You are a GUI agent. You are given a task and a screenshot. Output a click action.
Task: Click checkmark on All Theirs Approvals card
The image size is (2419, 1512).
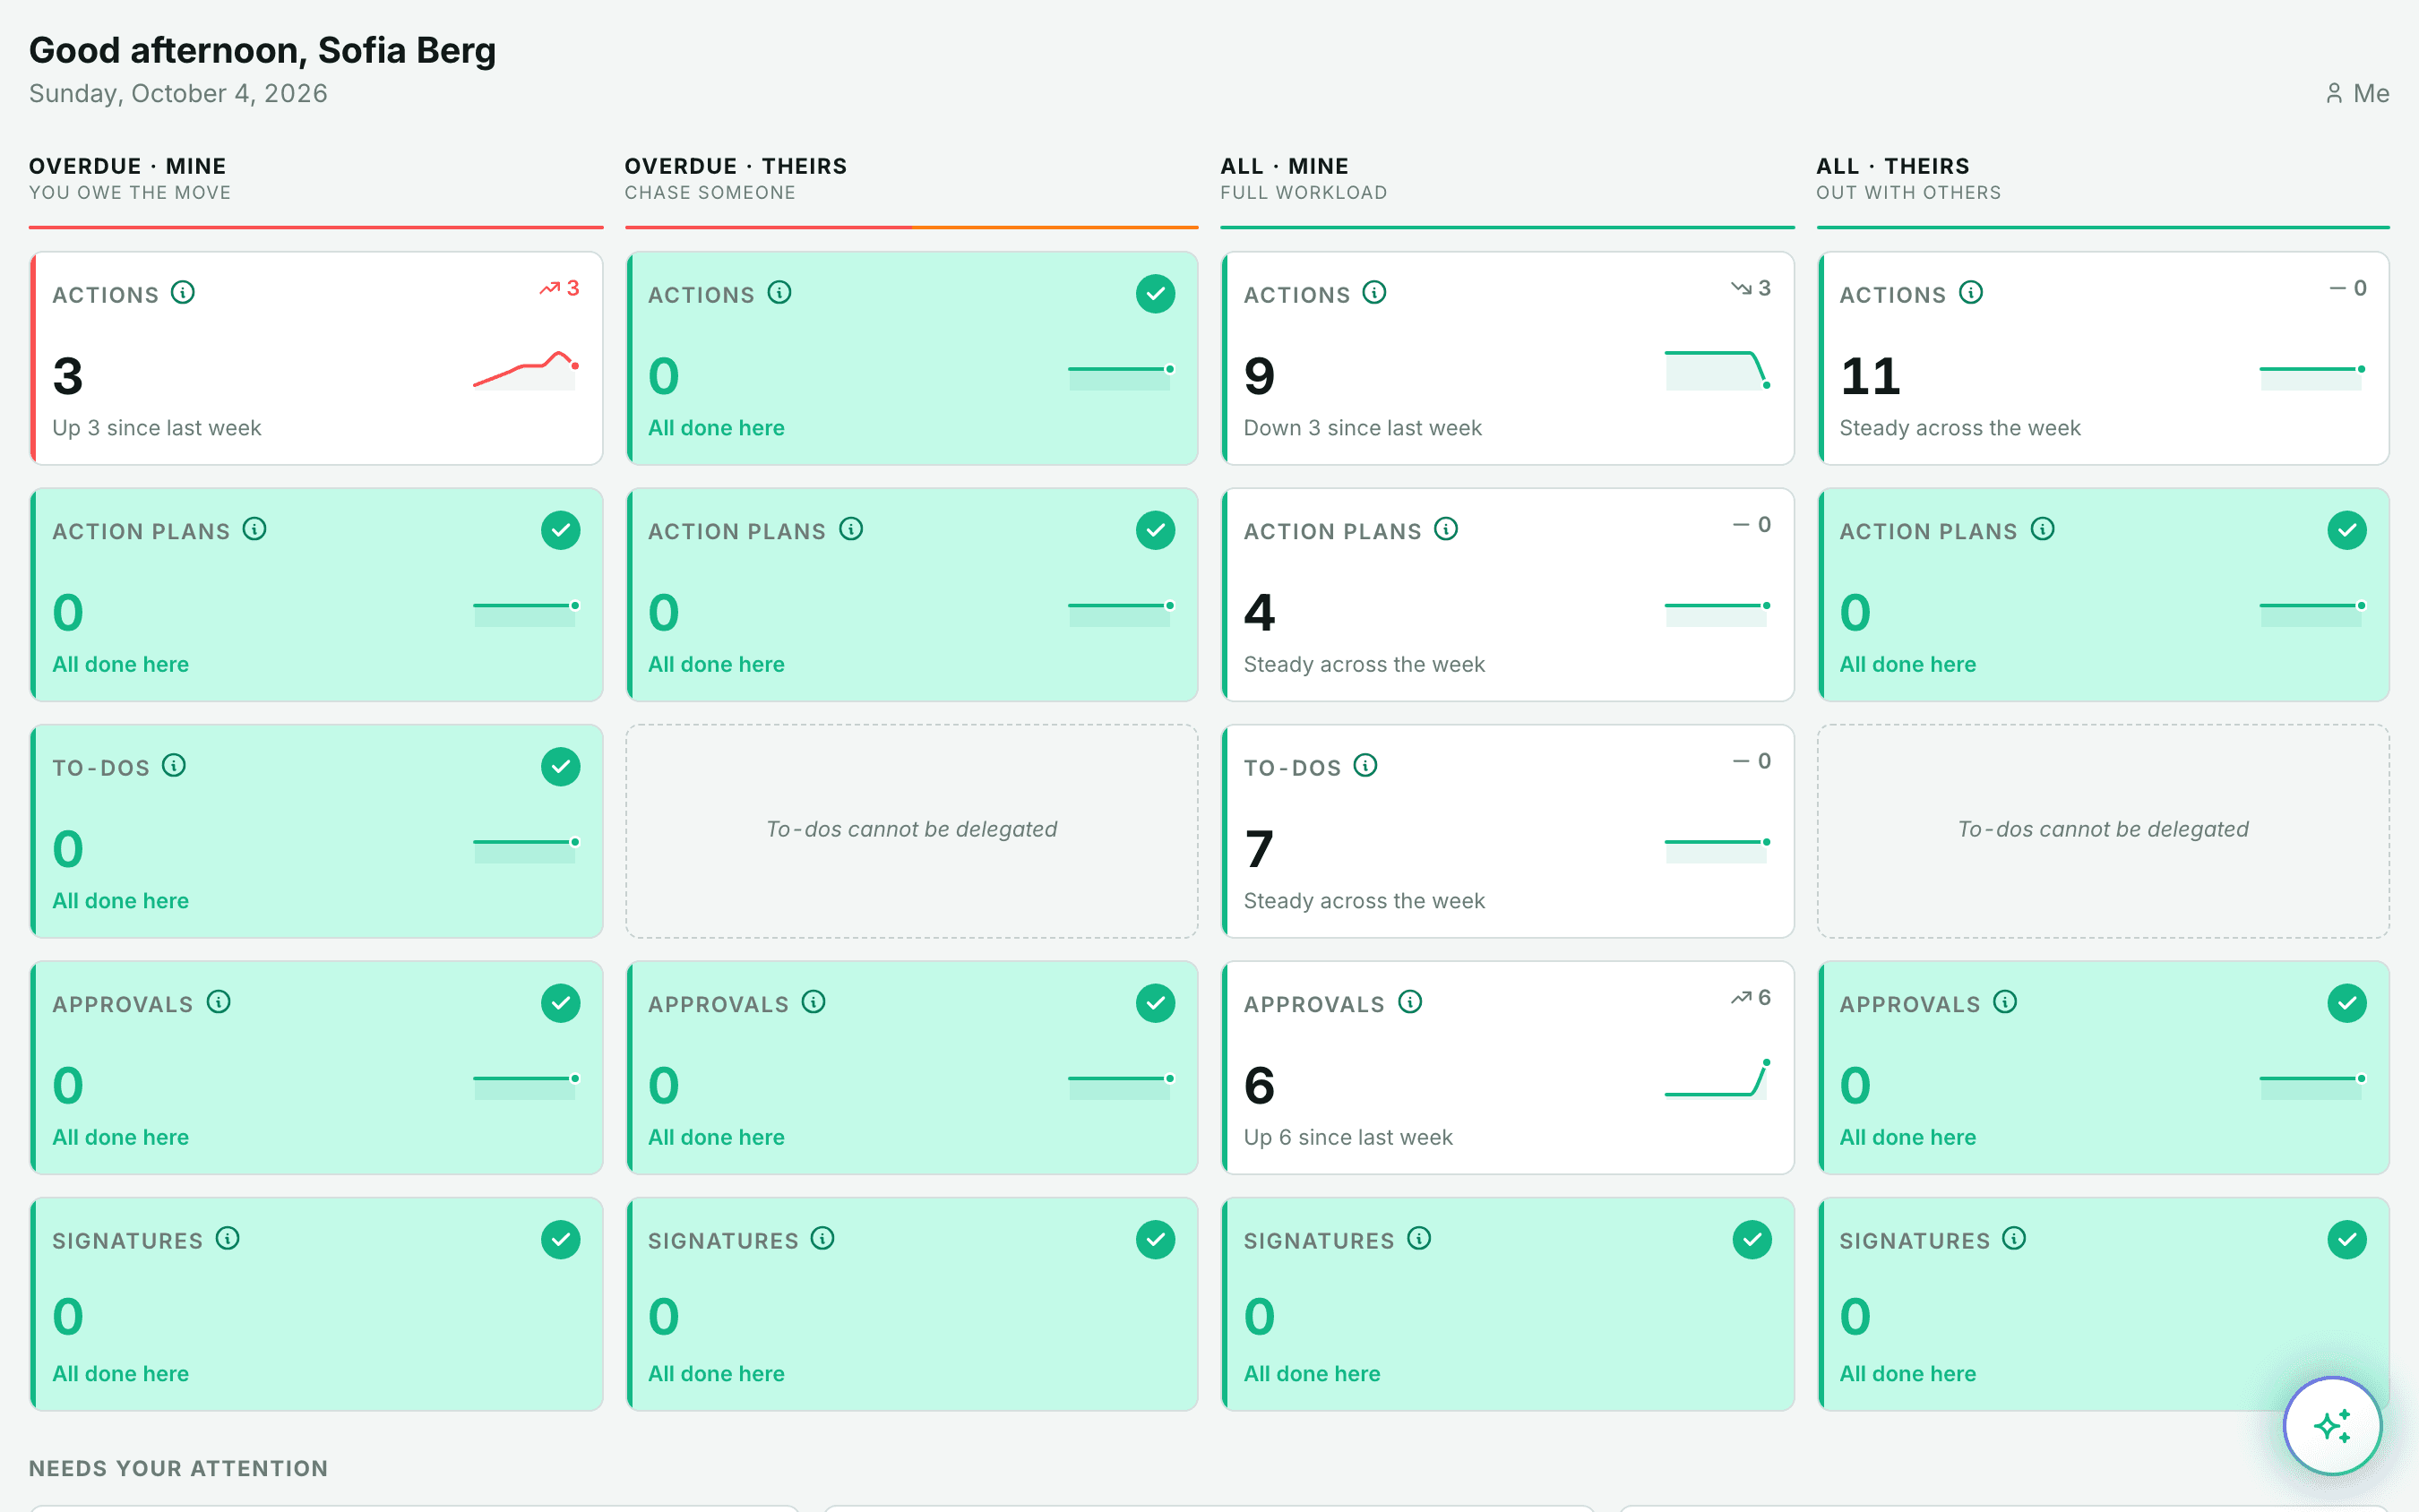2346,1003
